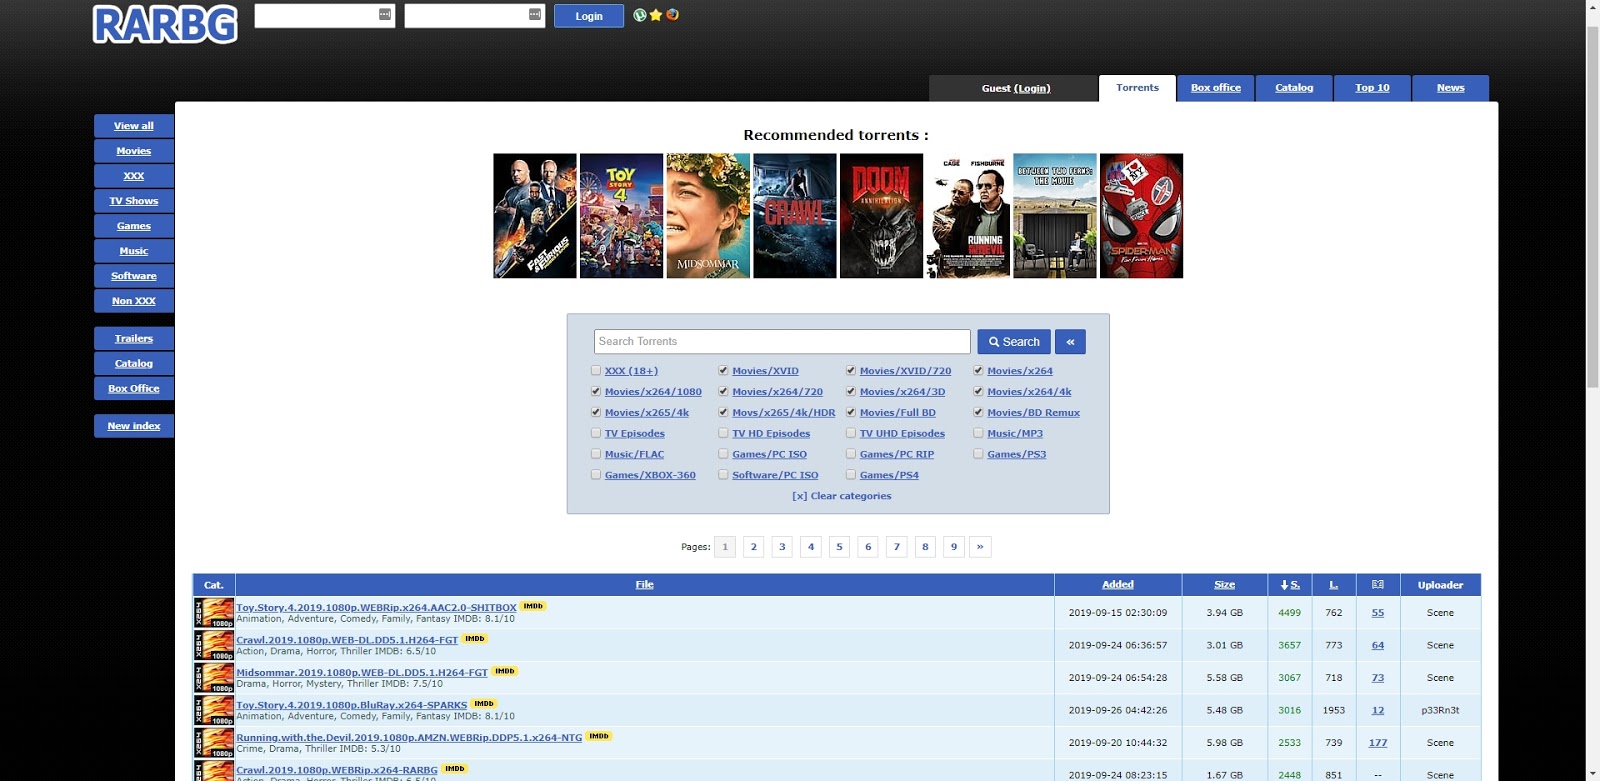Click IMDb badge next to Toy.Story.4 SHITBOX
The image size is (1600, 781).
(x=533, y=606)
